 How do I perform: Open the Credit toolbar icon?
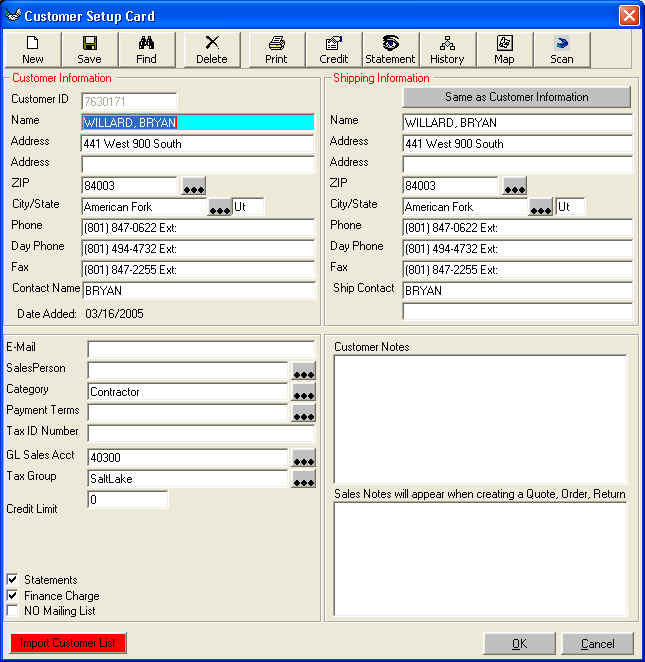[334, 50]
